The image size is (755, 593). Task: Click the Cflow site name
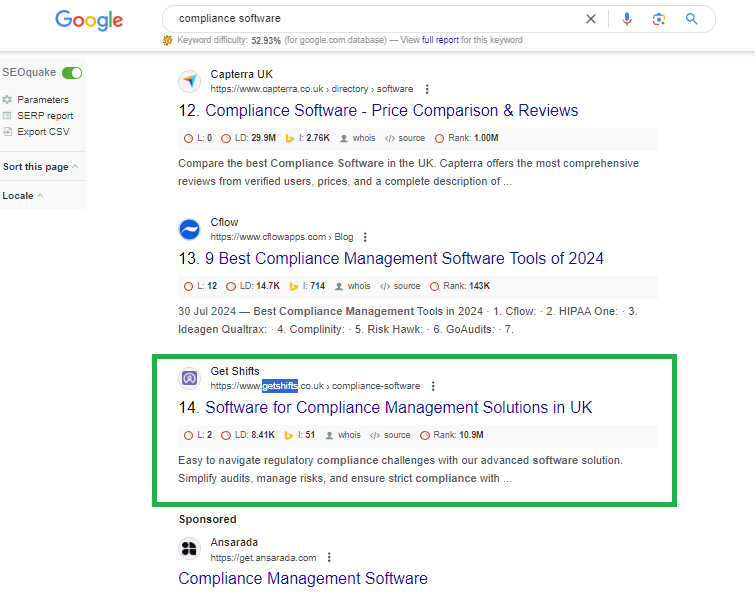tap(224, 222)
